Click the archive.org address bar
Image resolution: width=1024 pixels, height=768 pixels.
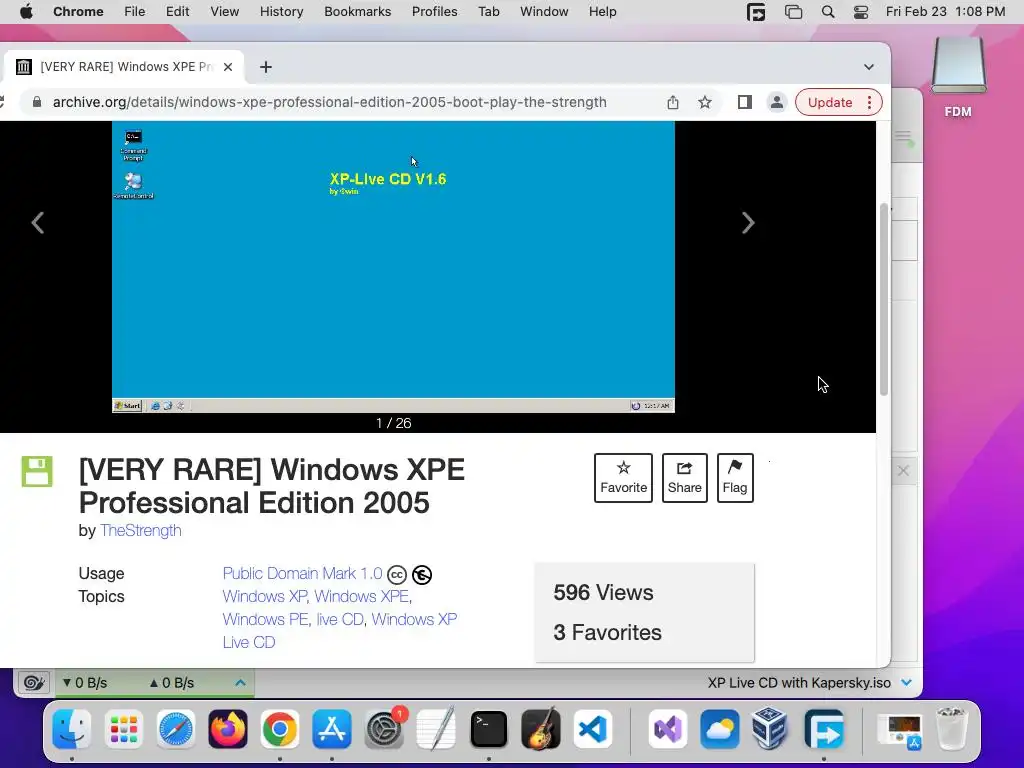click(x=329, y=103)
